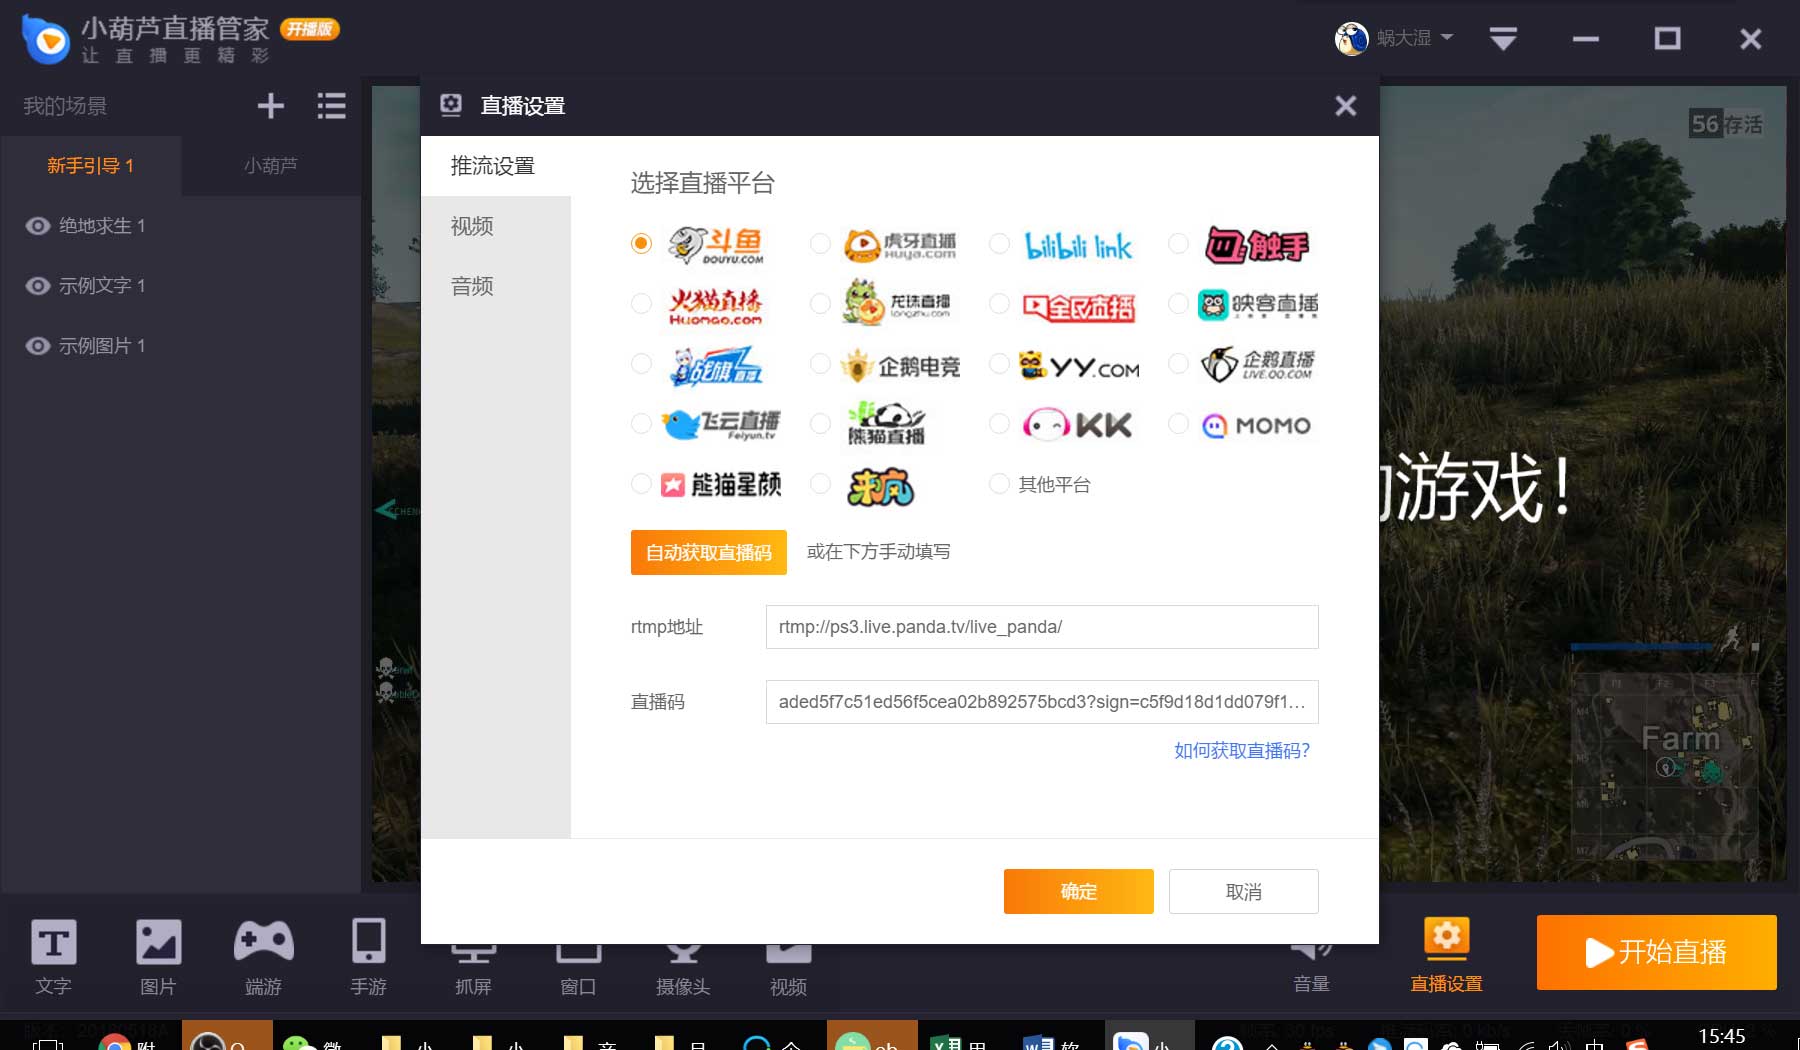Add a text source (文字)
The height and width of the screenshot is (1050, 1800).
[53, 957]
